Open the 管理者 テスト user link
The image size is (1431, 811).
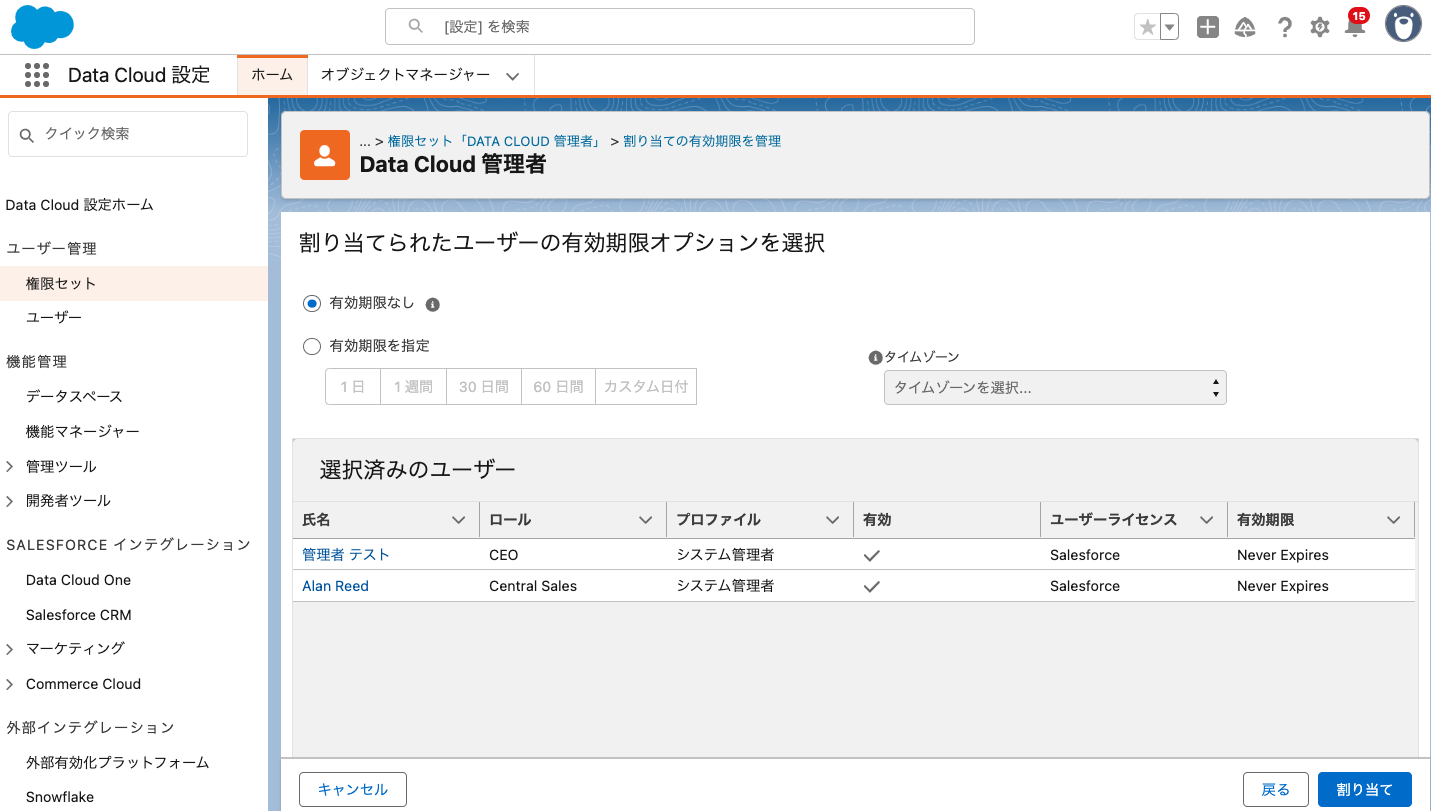(x=346, y=555)
